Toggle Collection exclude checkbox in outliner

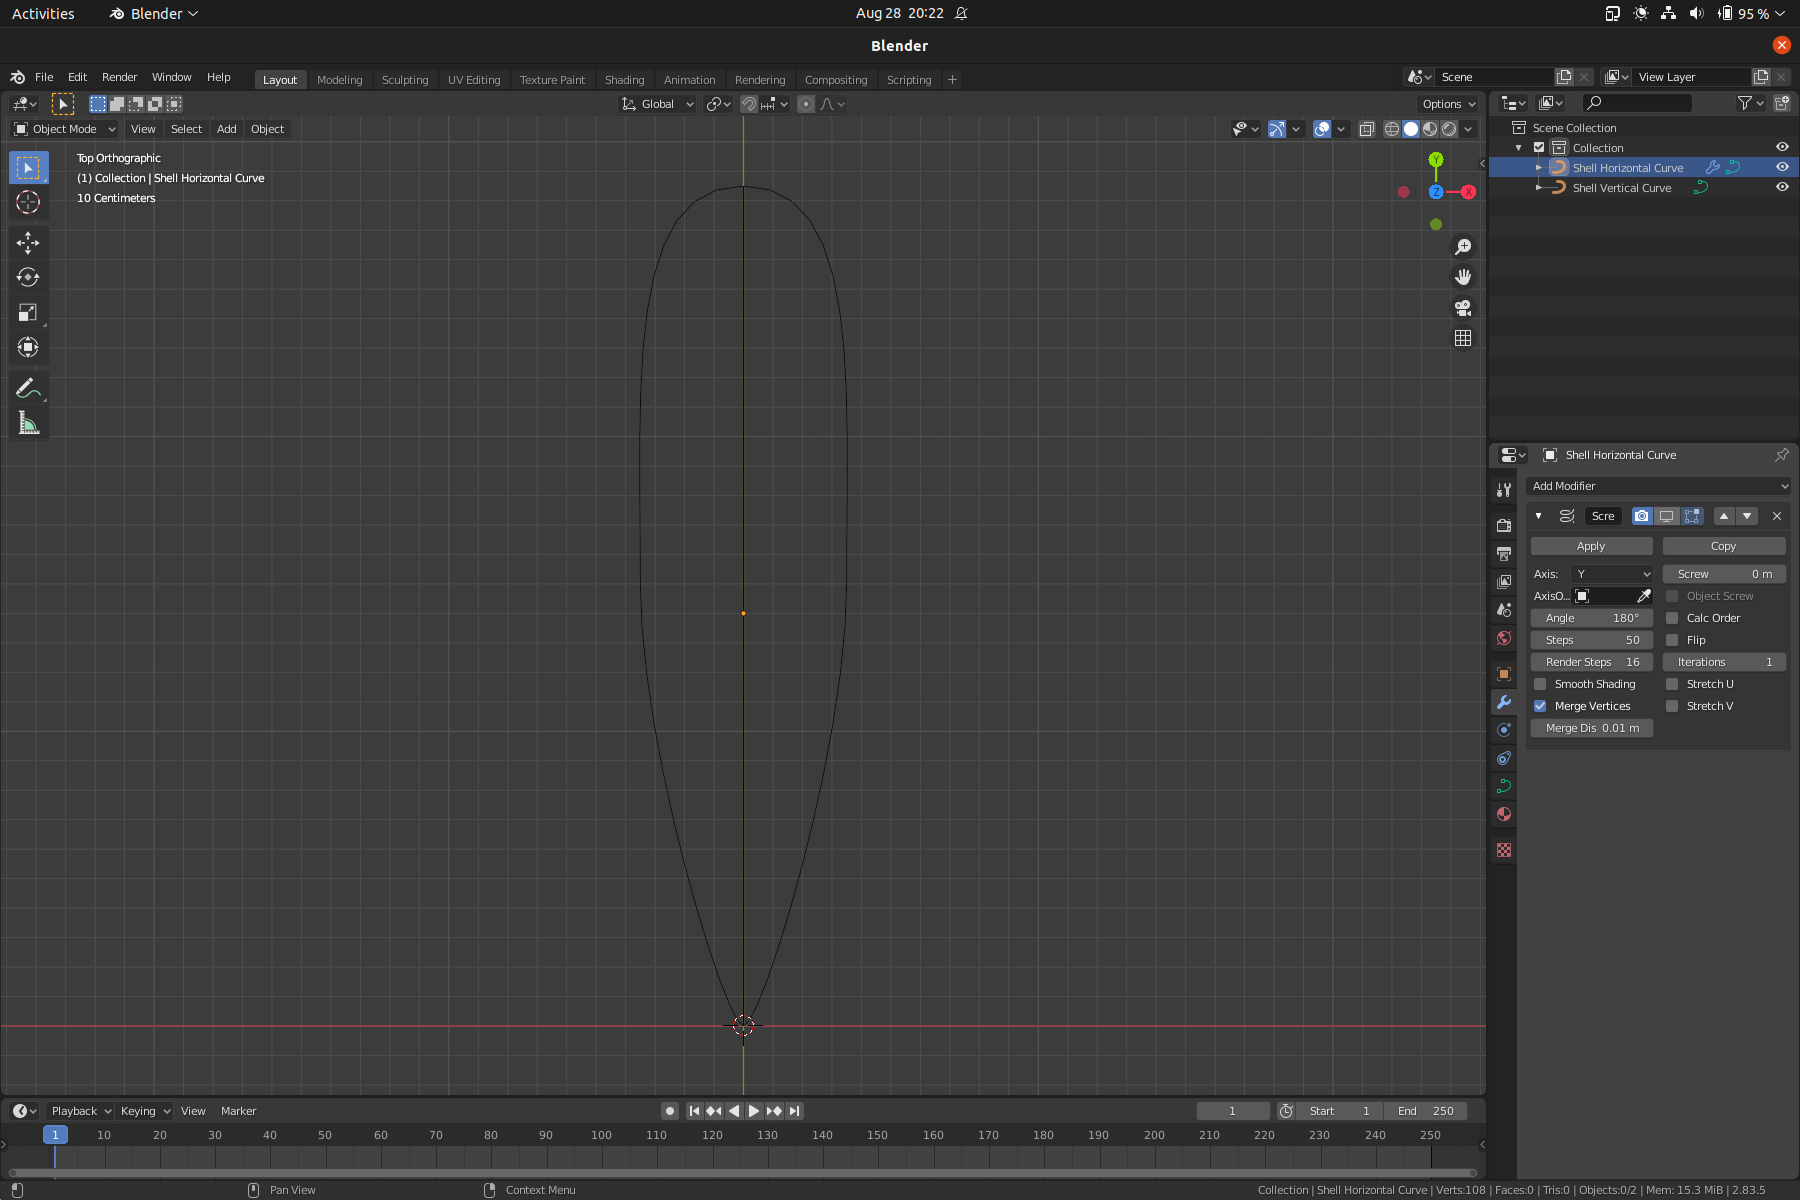pyautogui.click(x=1539, y=147)
